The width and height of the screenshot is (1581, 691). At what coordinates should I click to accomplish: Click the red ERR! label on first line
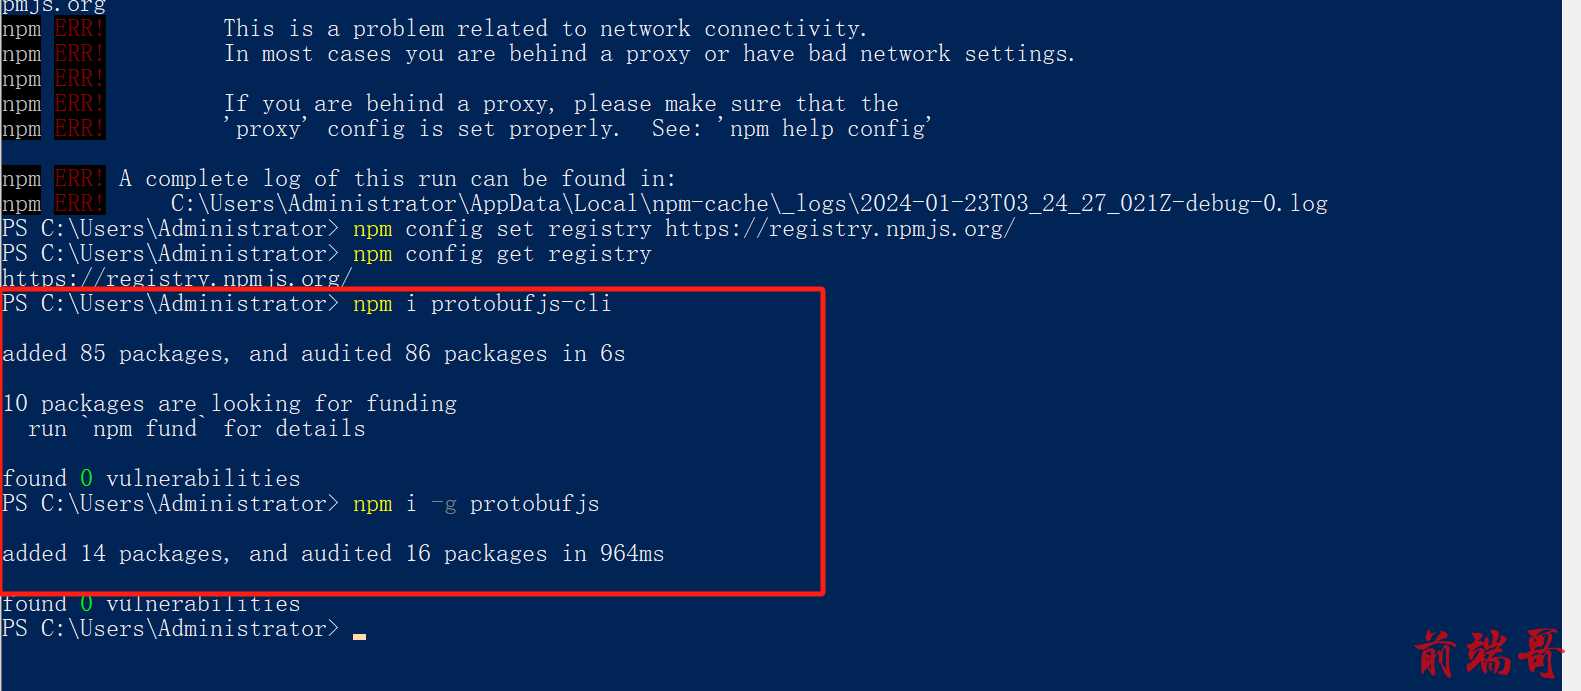[x=80, y=29]
